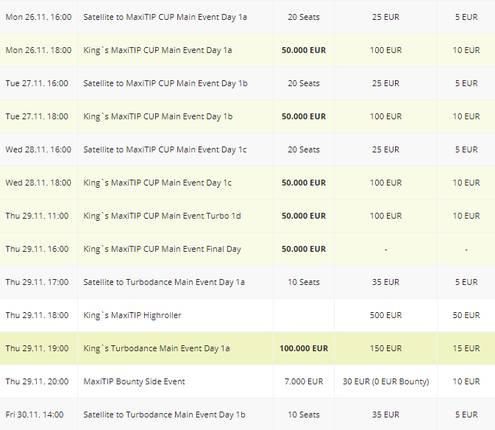Open King's MaxiTIP CUP Main Event Turbo 1d
The image size is (495, 430).
[x=162, y=216]
